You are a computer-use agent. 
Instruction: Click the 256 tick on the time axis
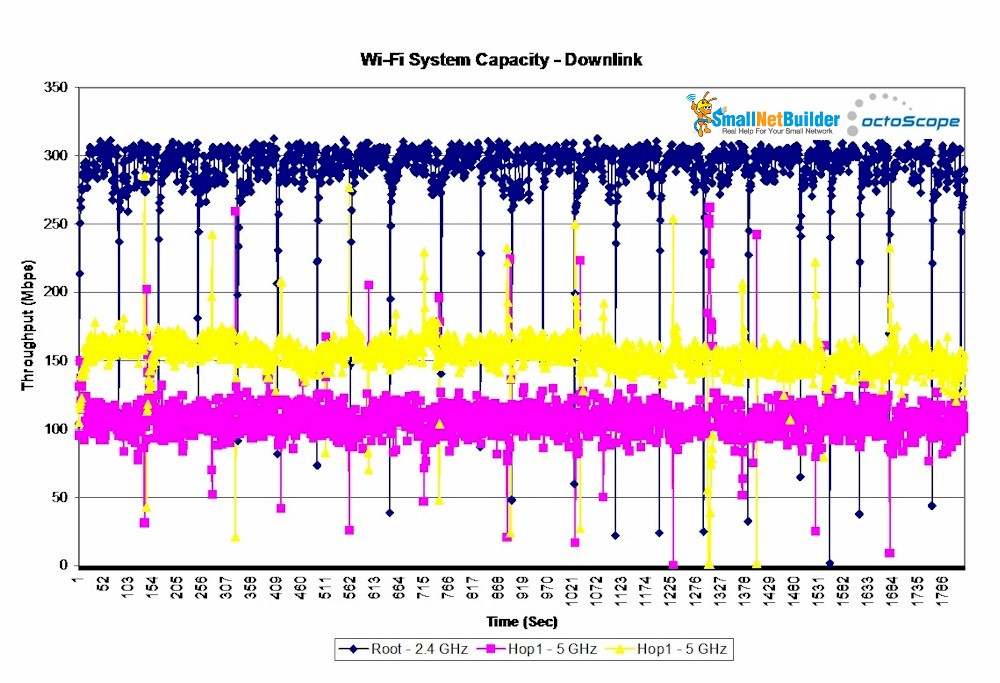point(202,586)
